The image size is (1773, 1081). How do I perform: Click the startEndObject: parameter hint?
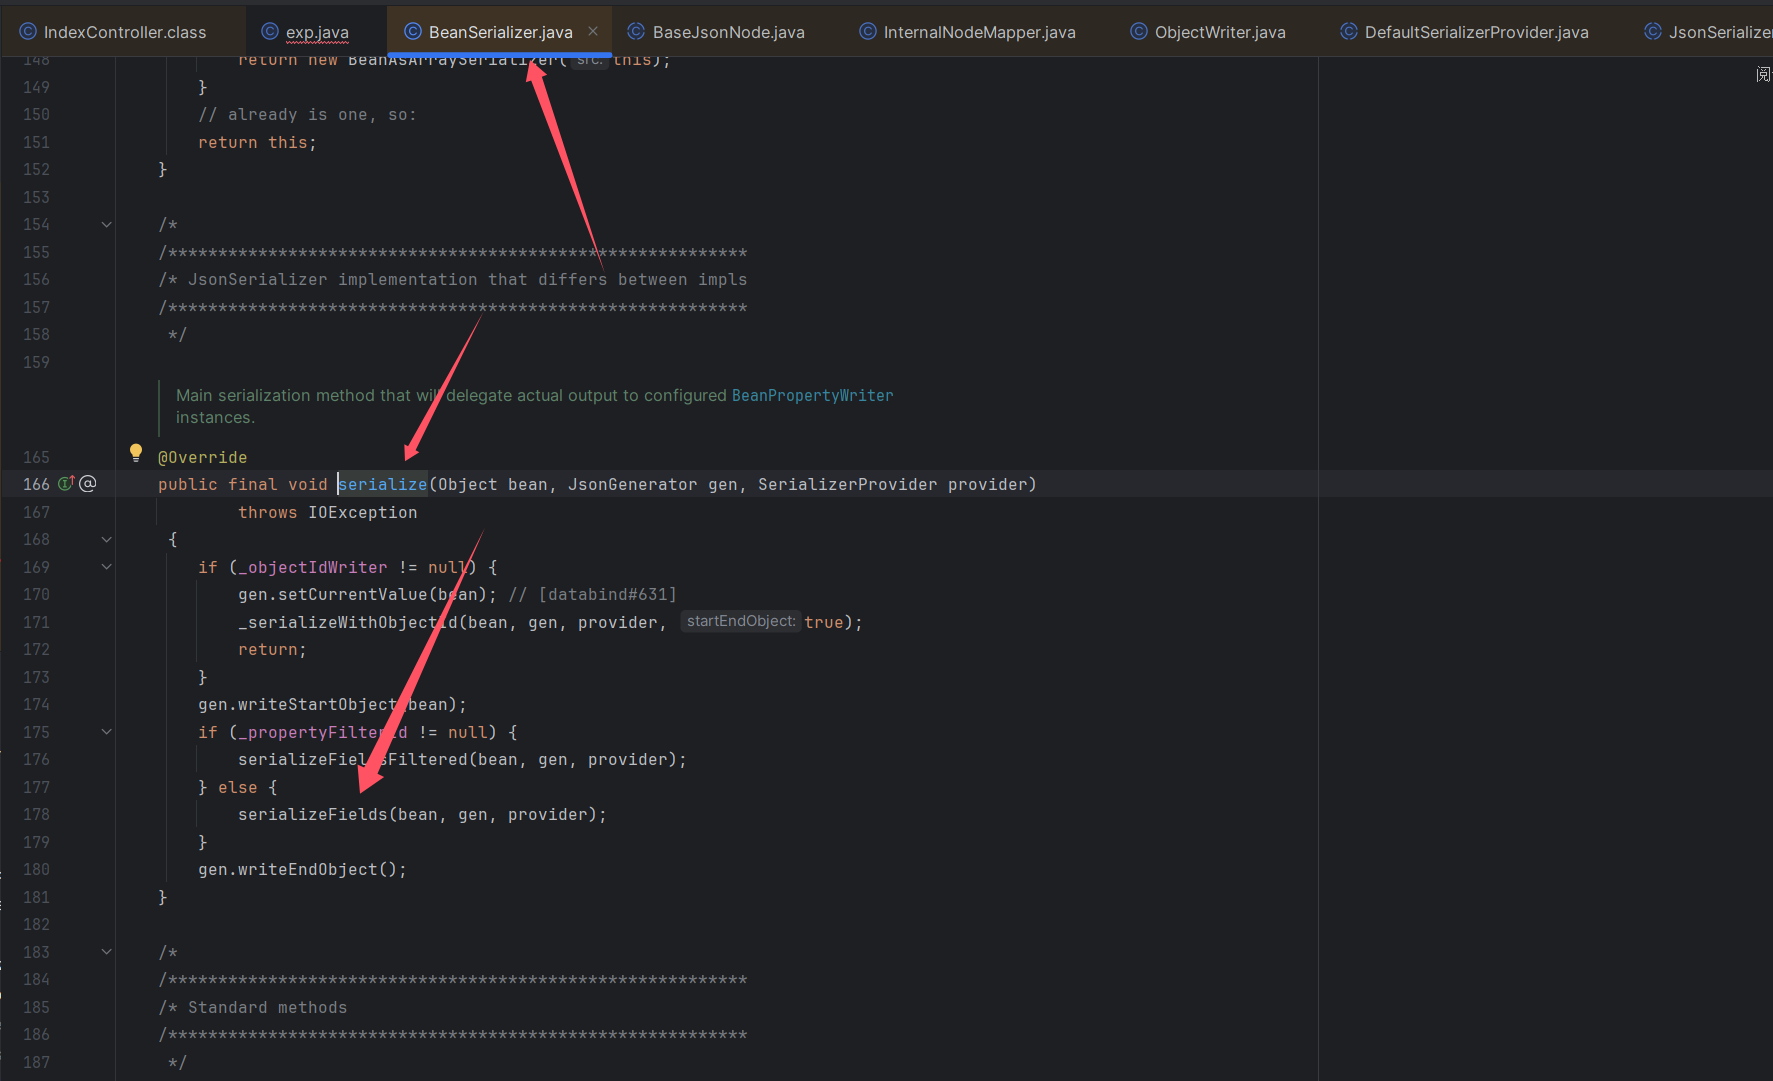(x=741, y=621)
